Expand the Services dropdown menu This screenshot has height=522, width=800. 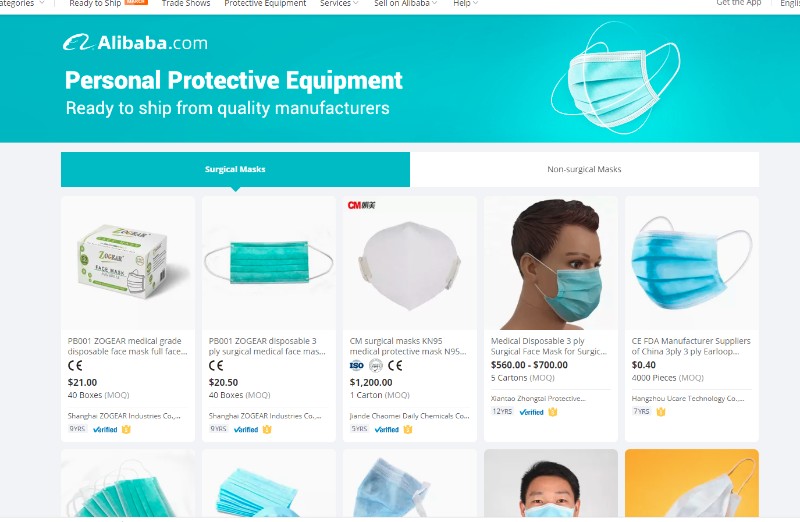coord(339,4)
